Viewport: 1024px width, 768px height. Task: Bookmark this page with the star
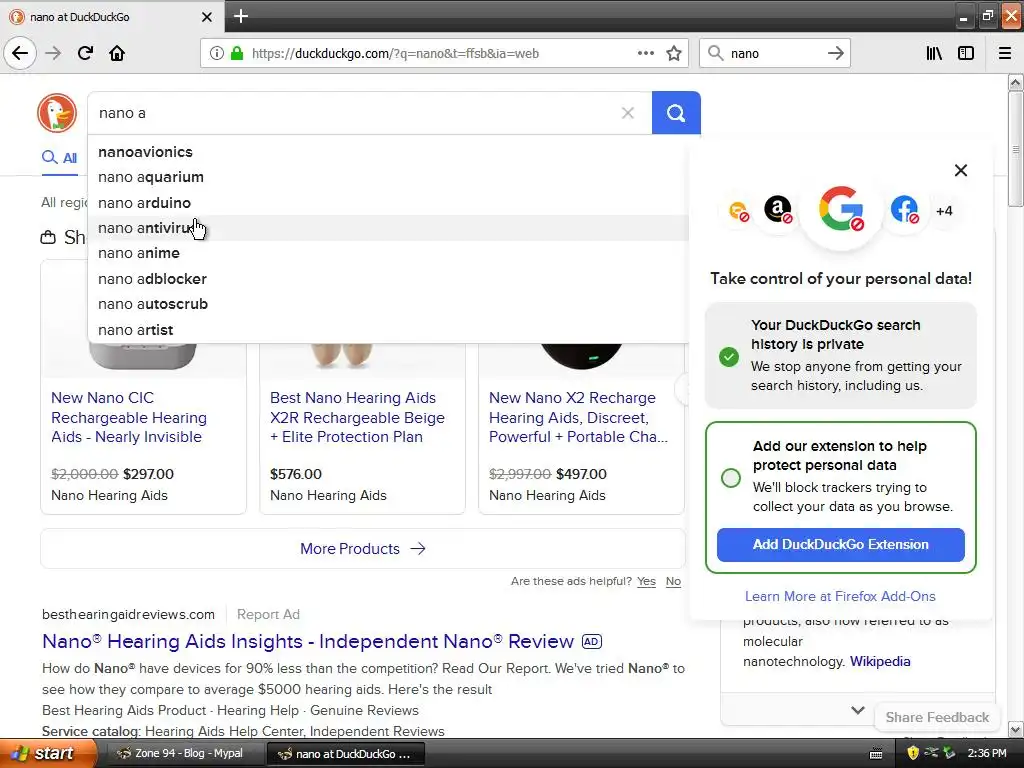click(x=674, y=54)
